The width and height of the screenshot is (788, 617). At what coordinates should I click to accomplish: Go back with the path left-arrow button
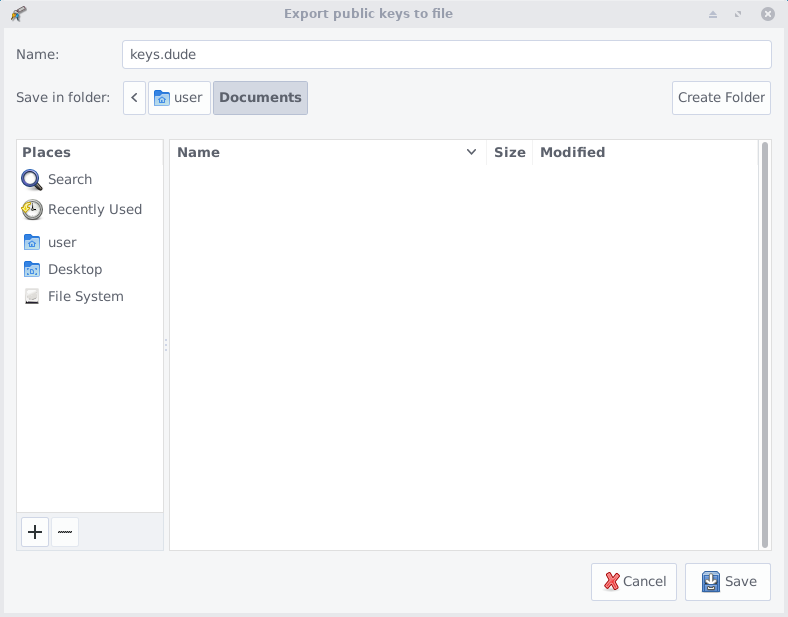134,97
